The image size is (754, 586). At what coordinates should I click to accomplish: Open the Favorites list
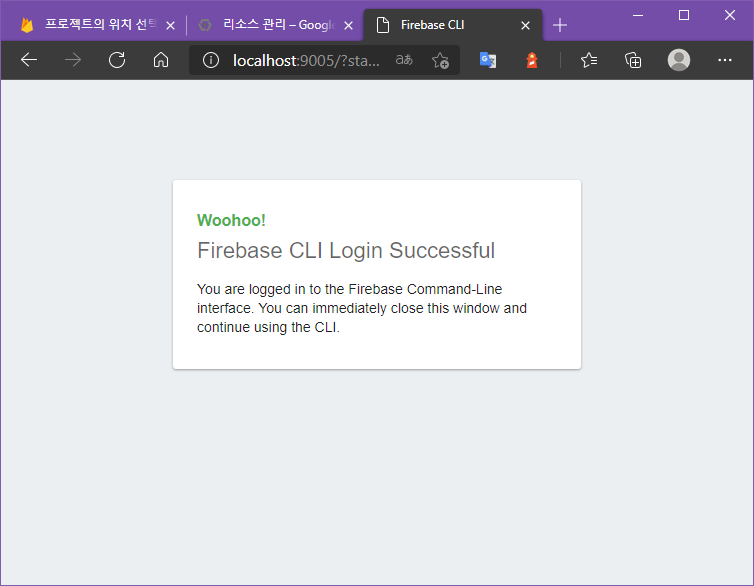pyautogui.click(x=589, y=60)
